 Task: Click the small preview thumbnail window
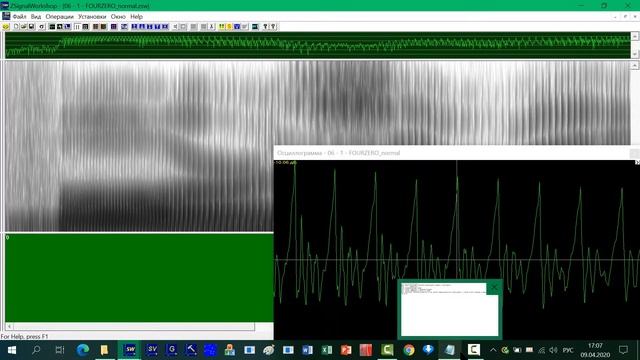point(449,309)
